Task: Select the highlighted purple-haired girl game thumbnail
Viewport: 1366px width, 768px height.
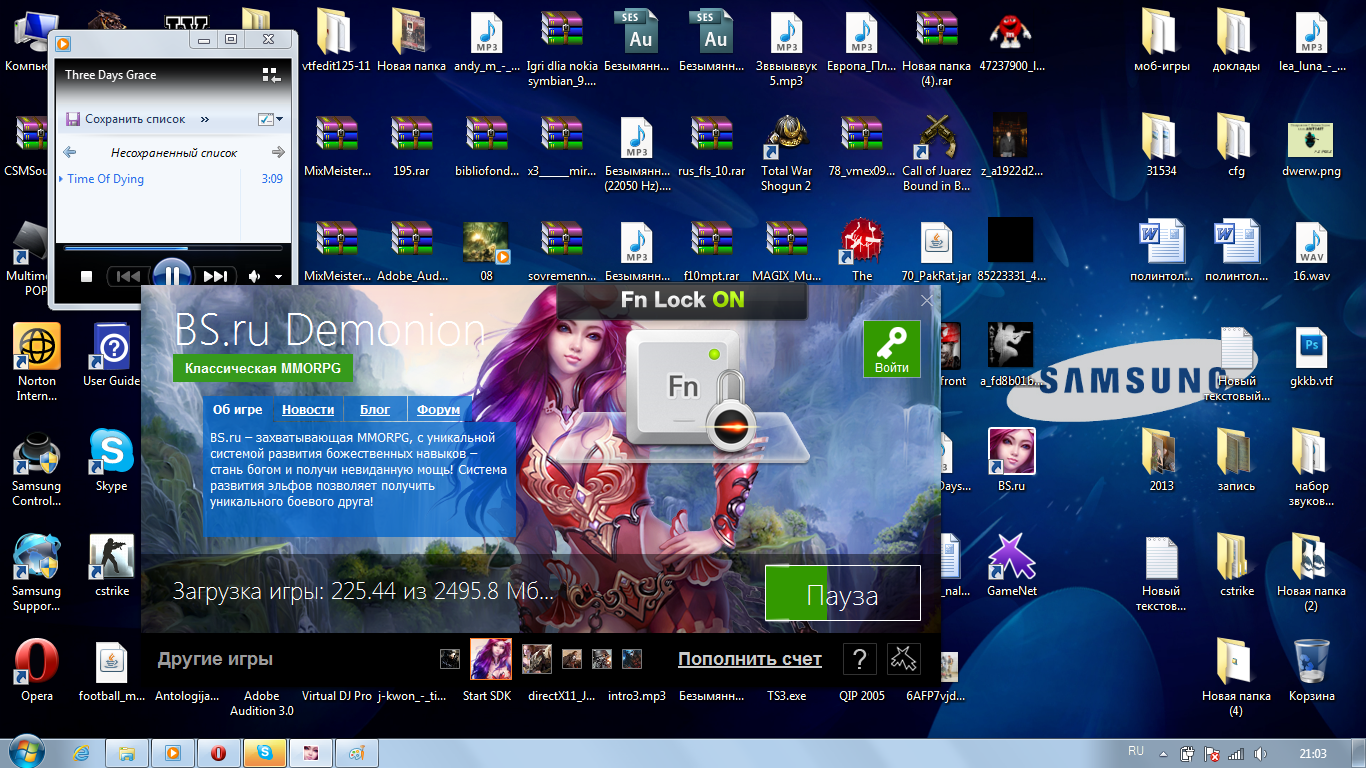Action: [x=491, y=659]
